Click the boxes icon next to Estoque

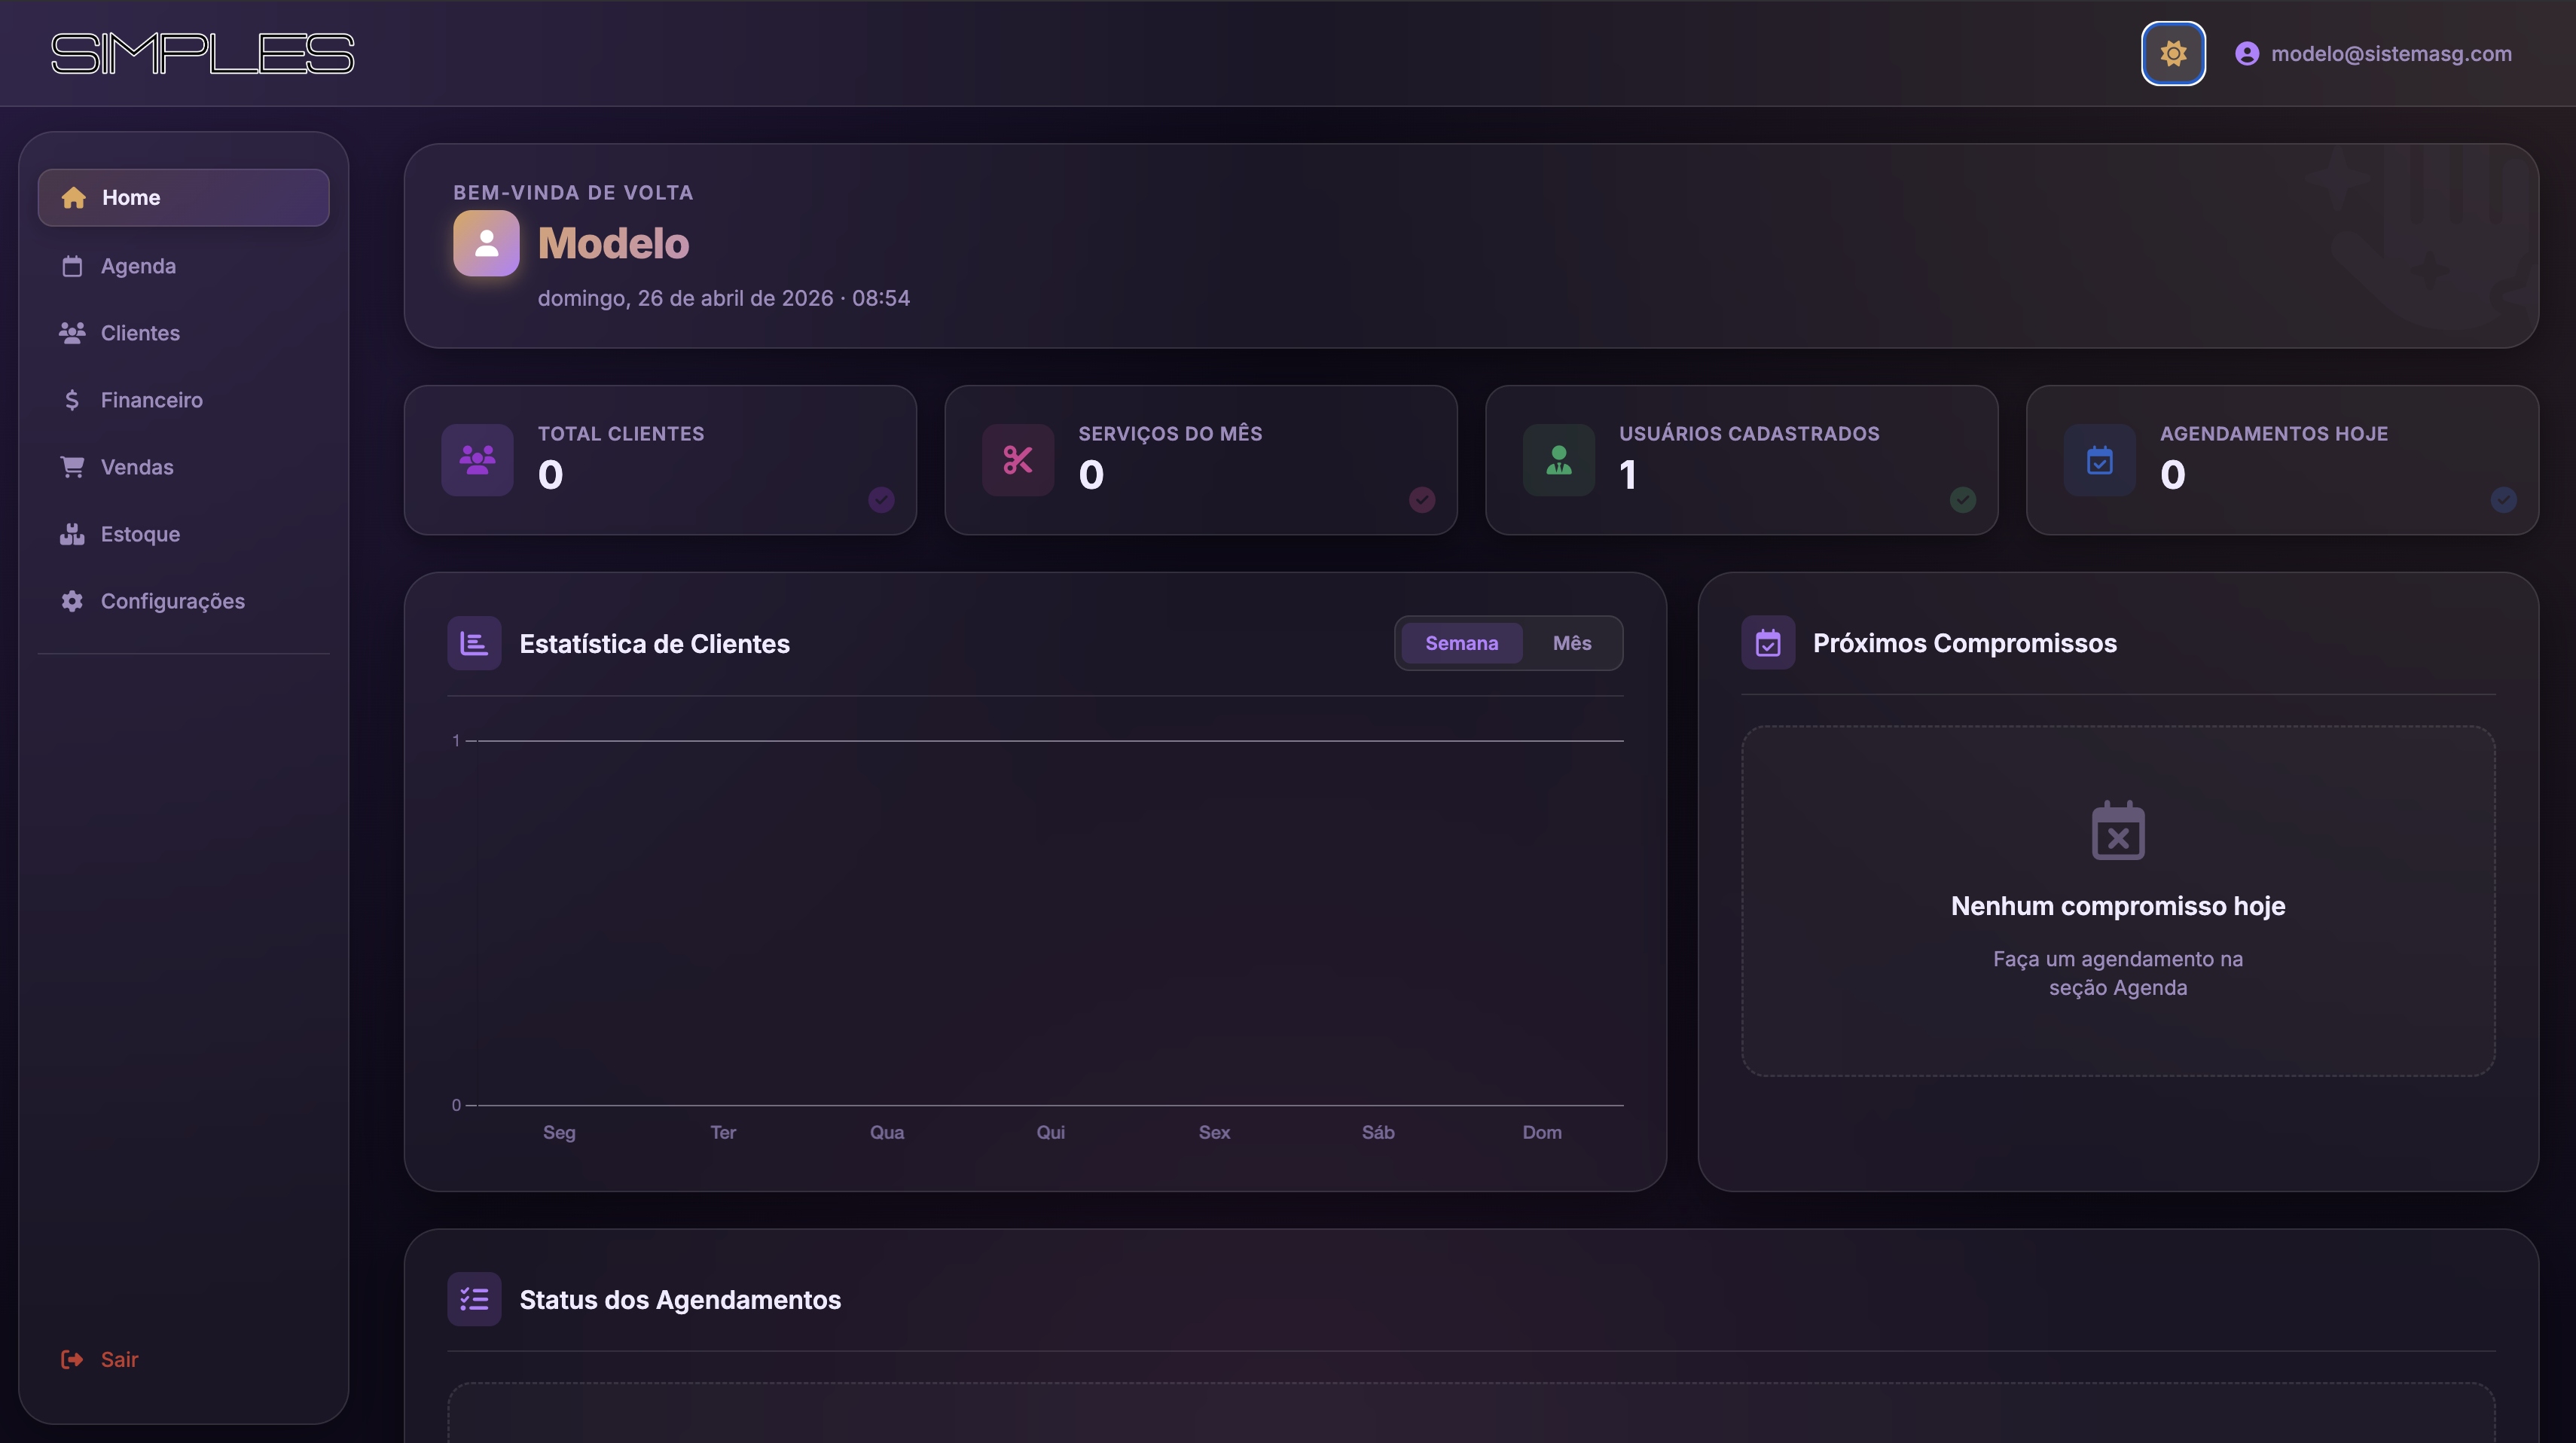72,534
